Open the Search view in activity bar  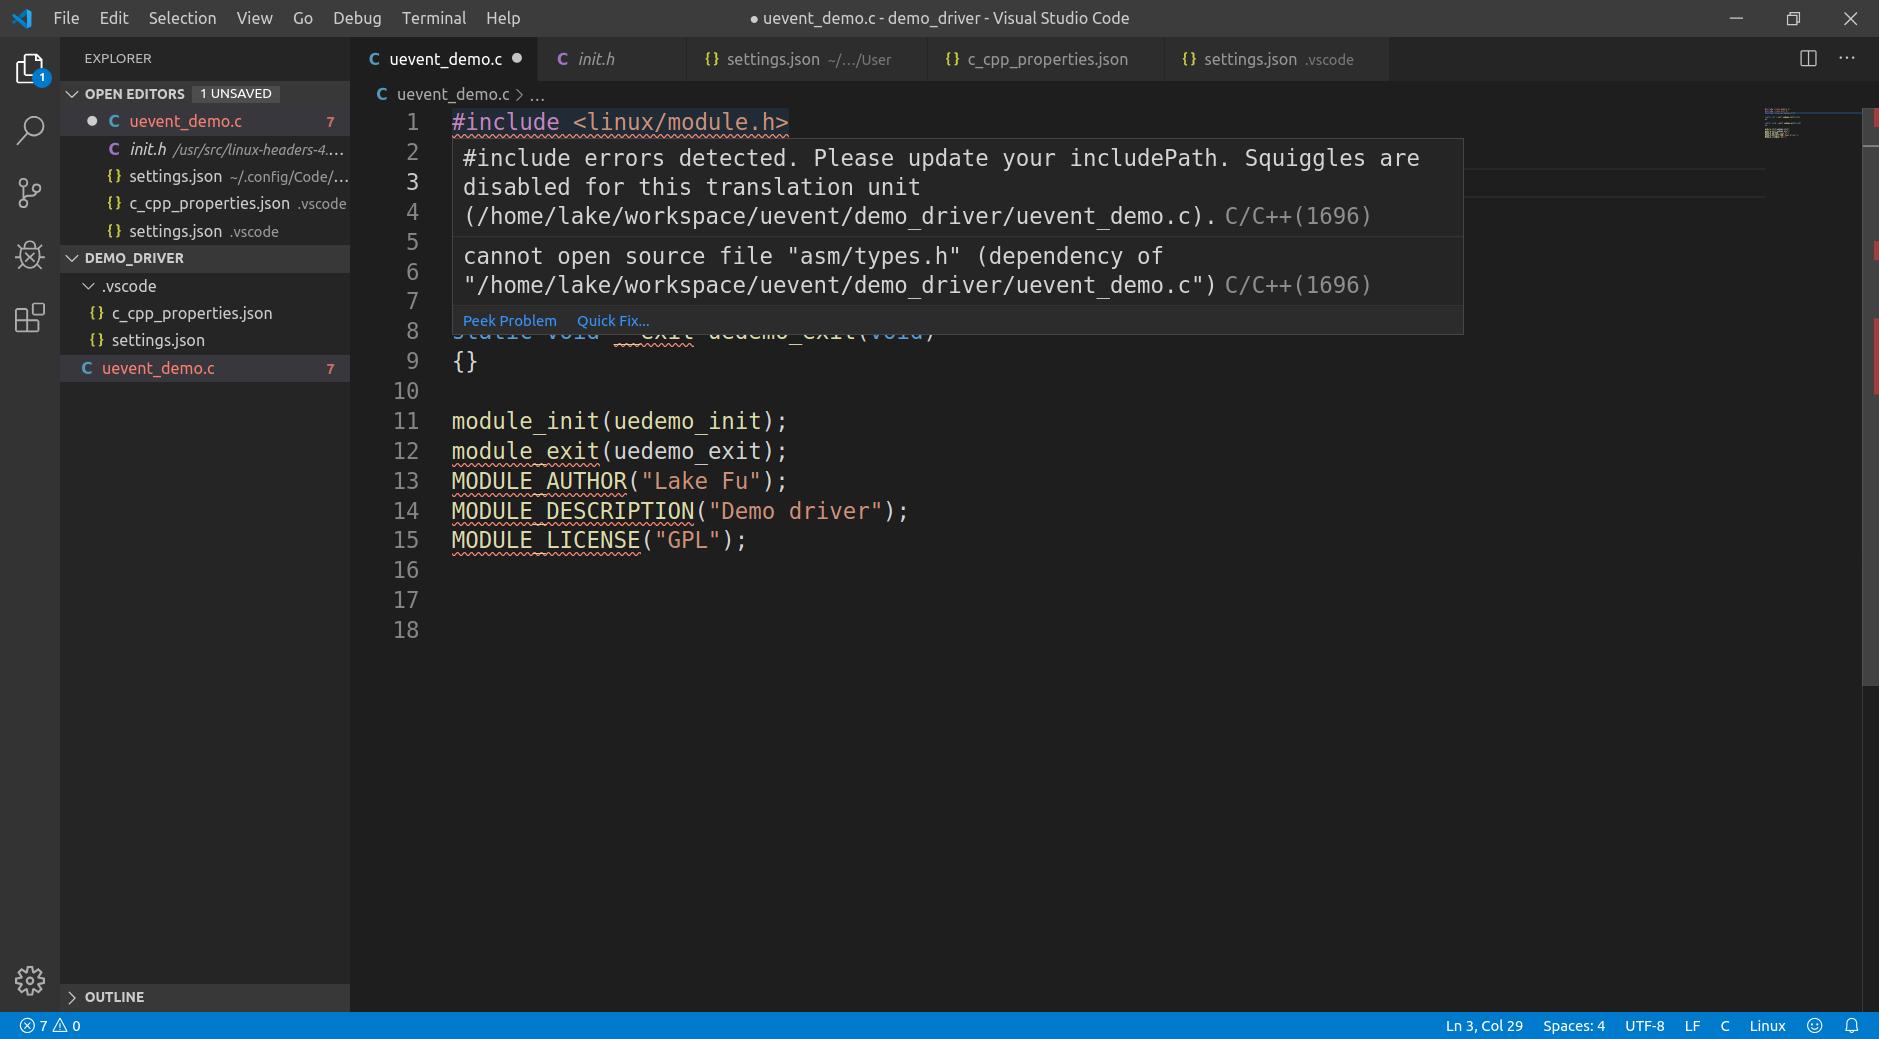(x=30, y=130)
